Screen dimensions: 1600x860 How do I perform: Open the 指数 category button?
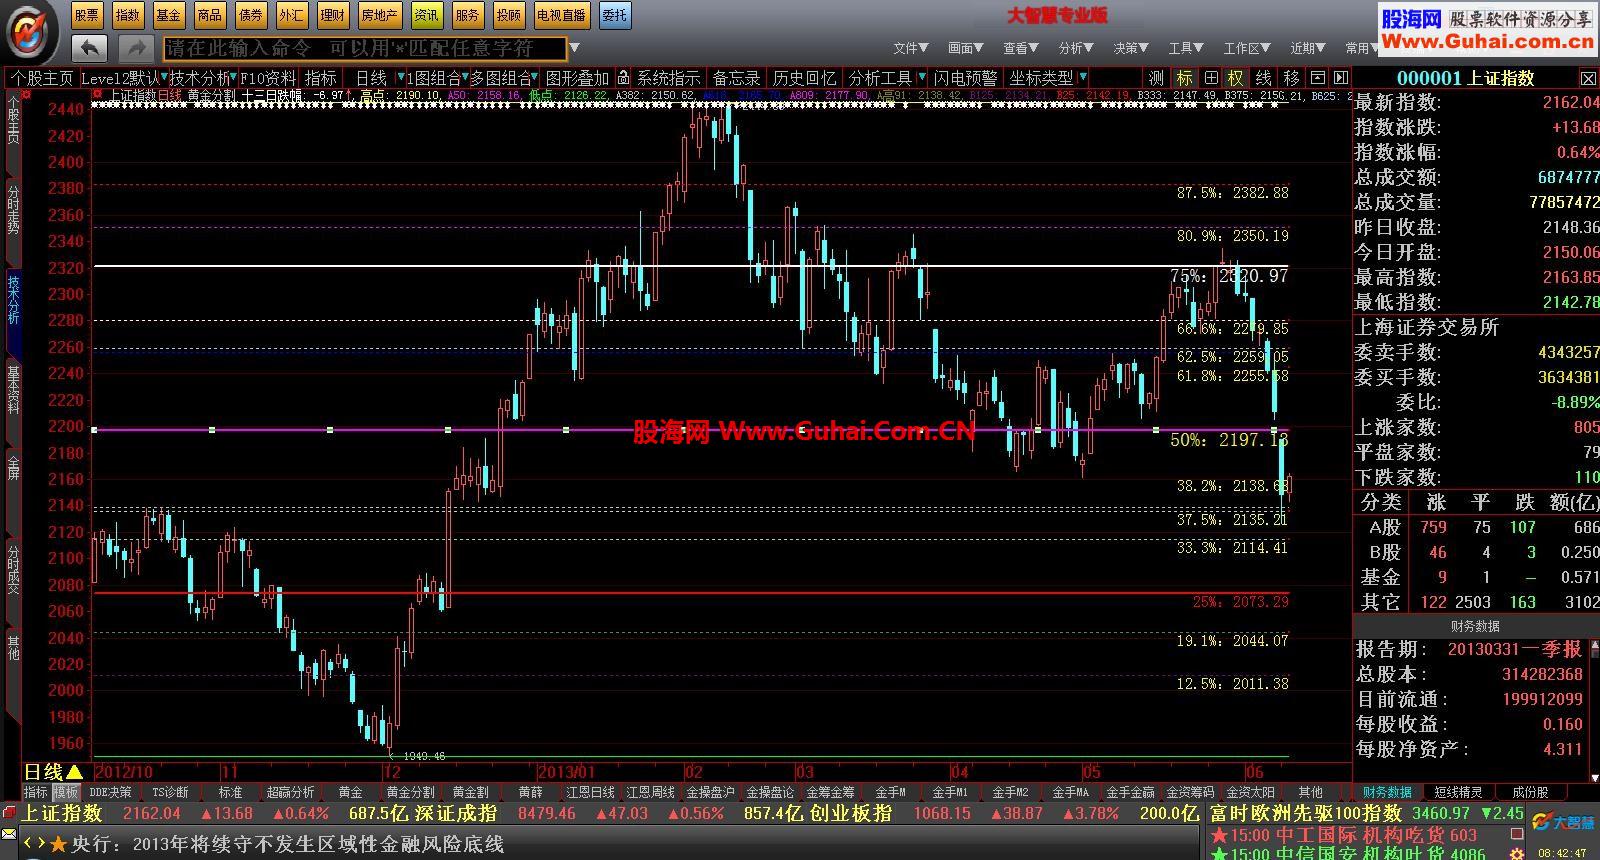[x=128, y=15]
